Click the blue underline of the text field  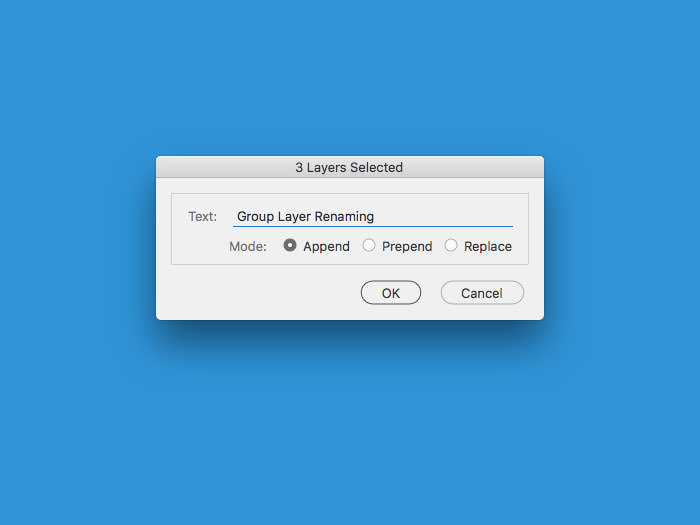point(373,226)
